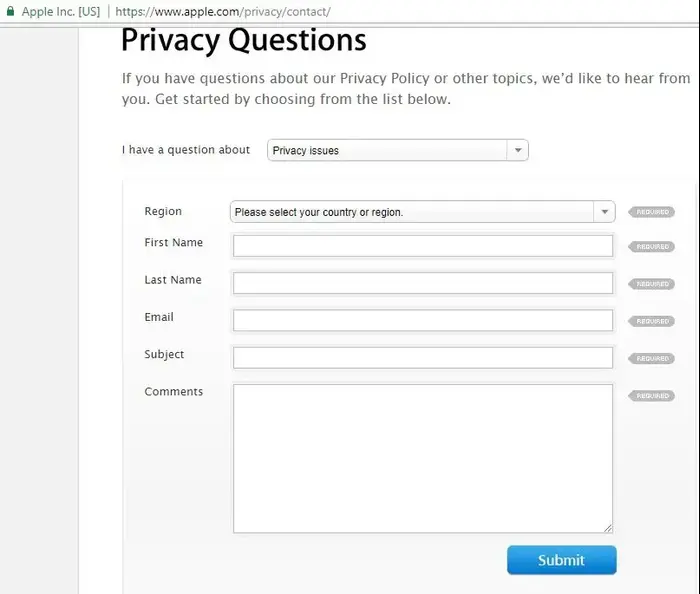Image resolution: width=700 pixels, height=594 pixels.
Task: Focus the Last Name text field
Action: click(423, 283)
